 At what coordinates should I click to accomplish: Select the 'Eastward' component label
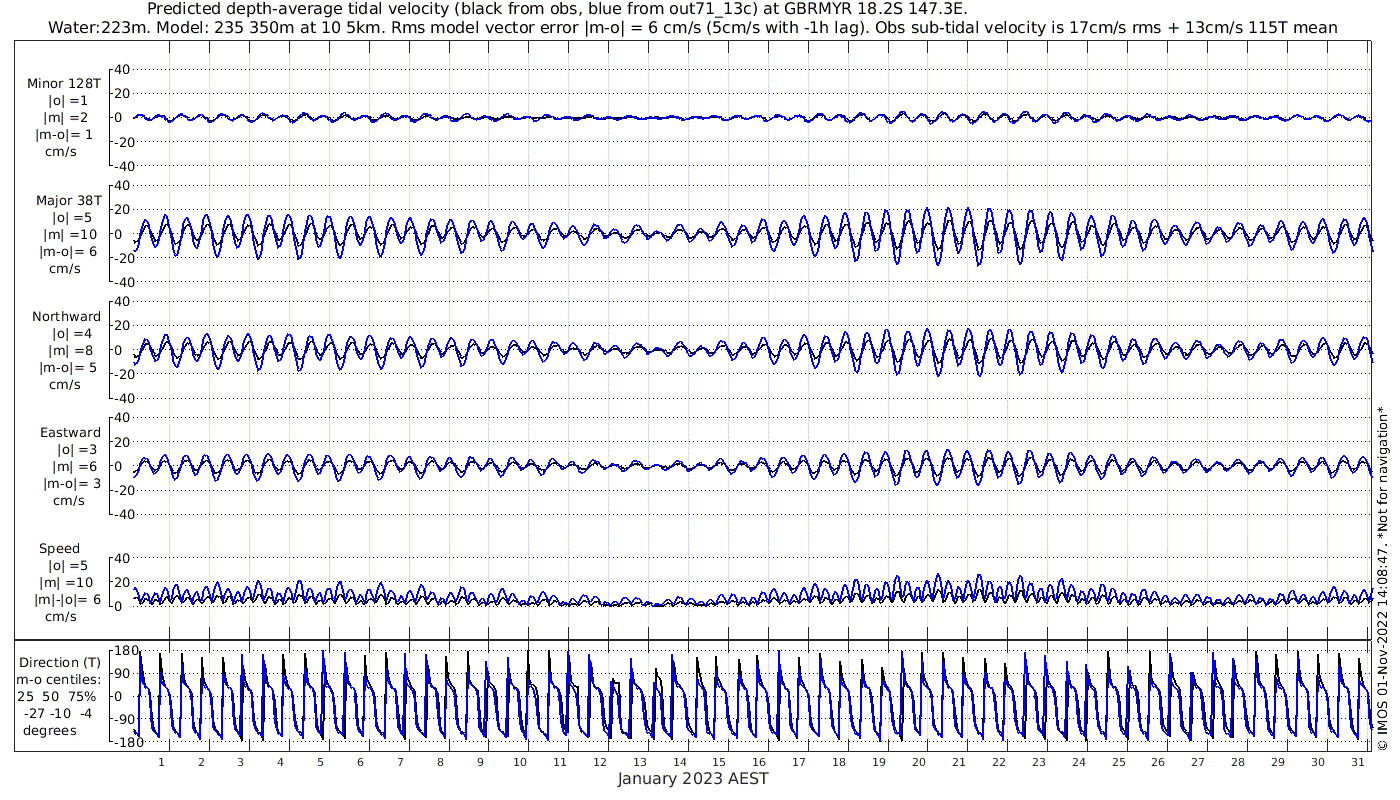[x=70, y=433]
